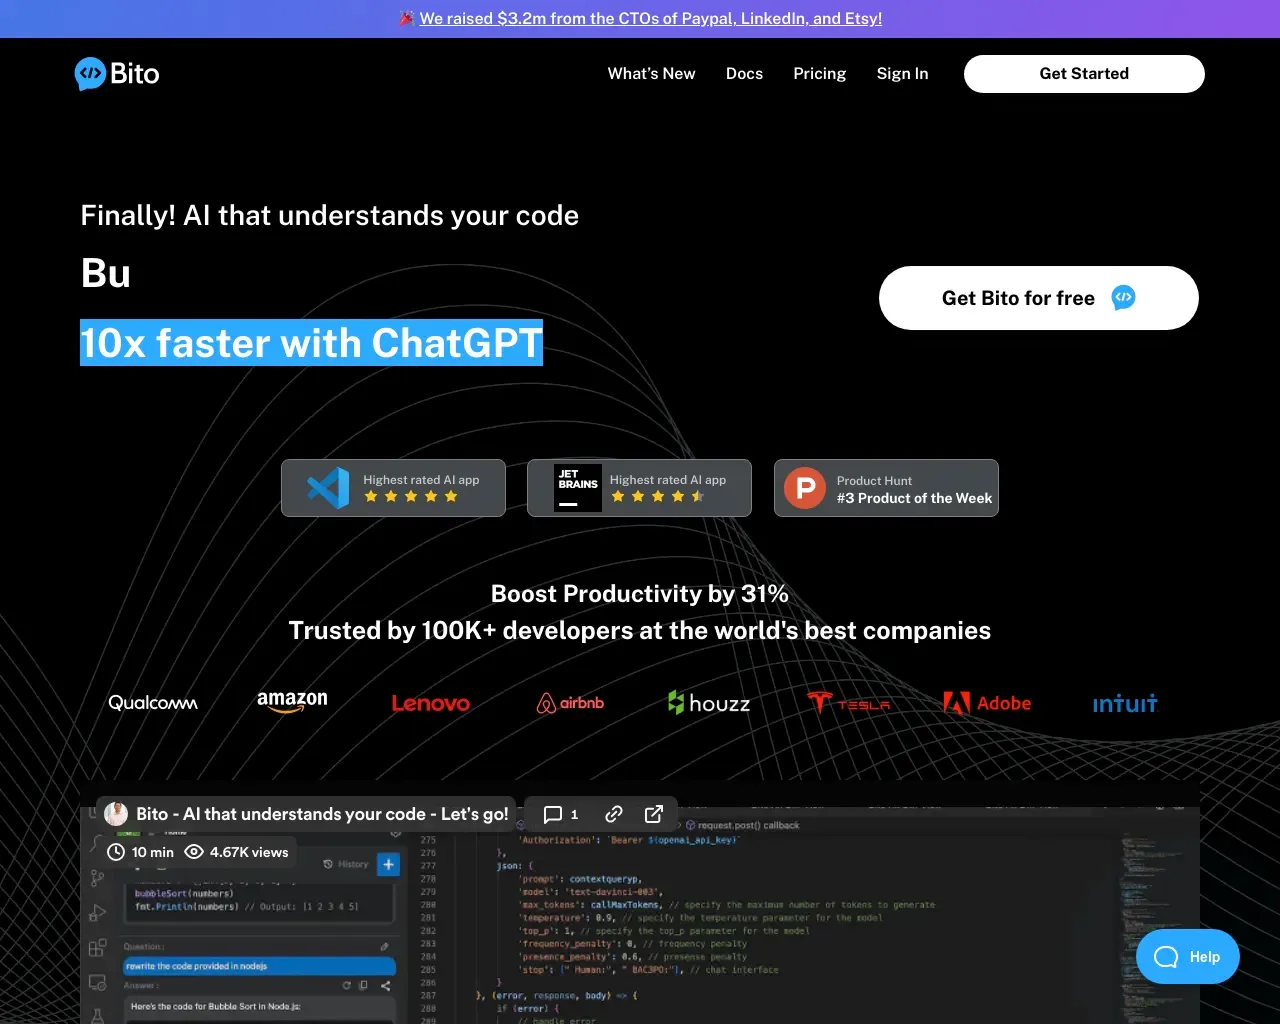The height and width of the screenshot is (1024, 1280).
Task: Click the Sign In link
Action: click(902, 74)
